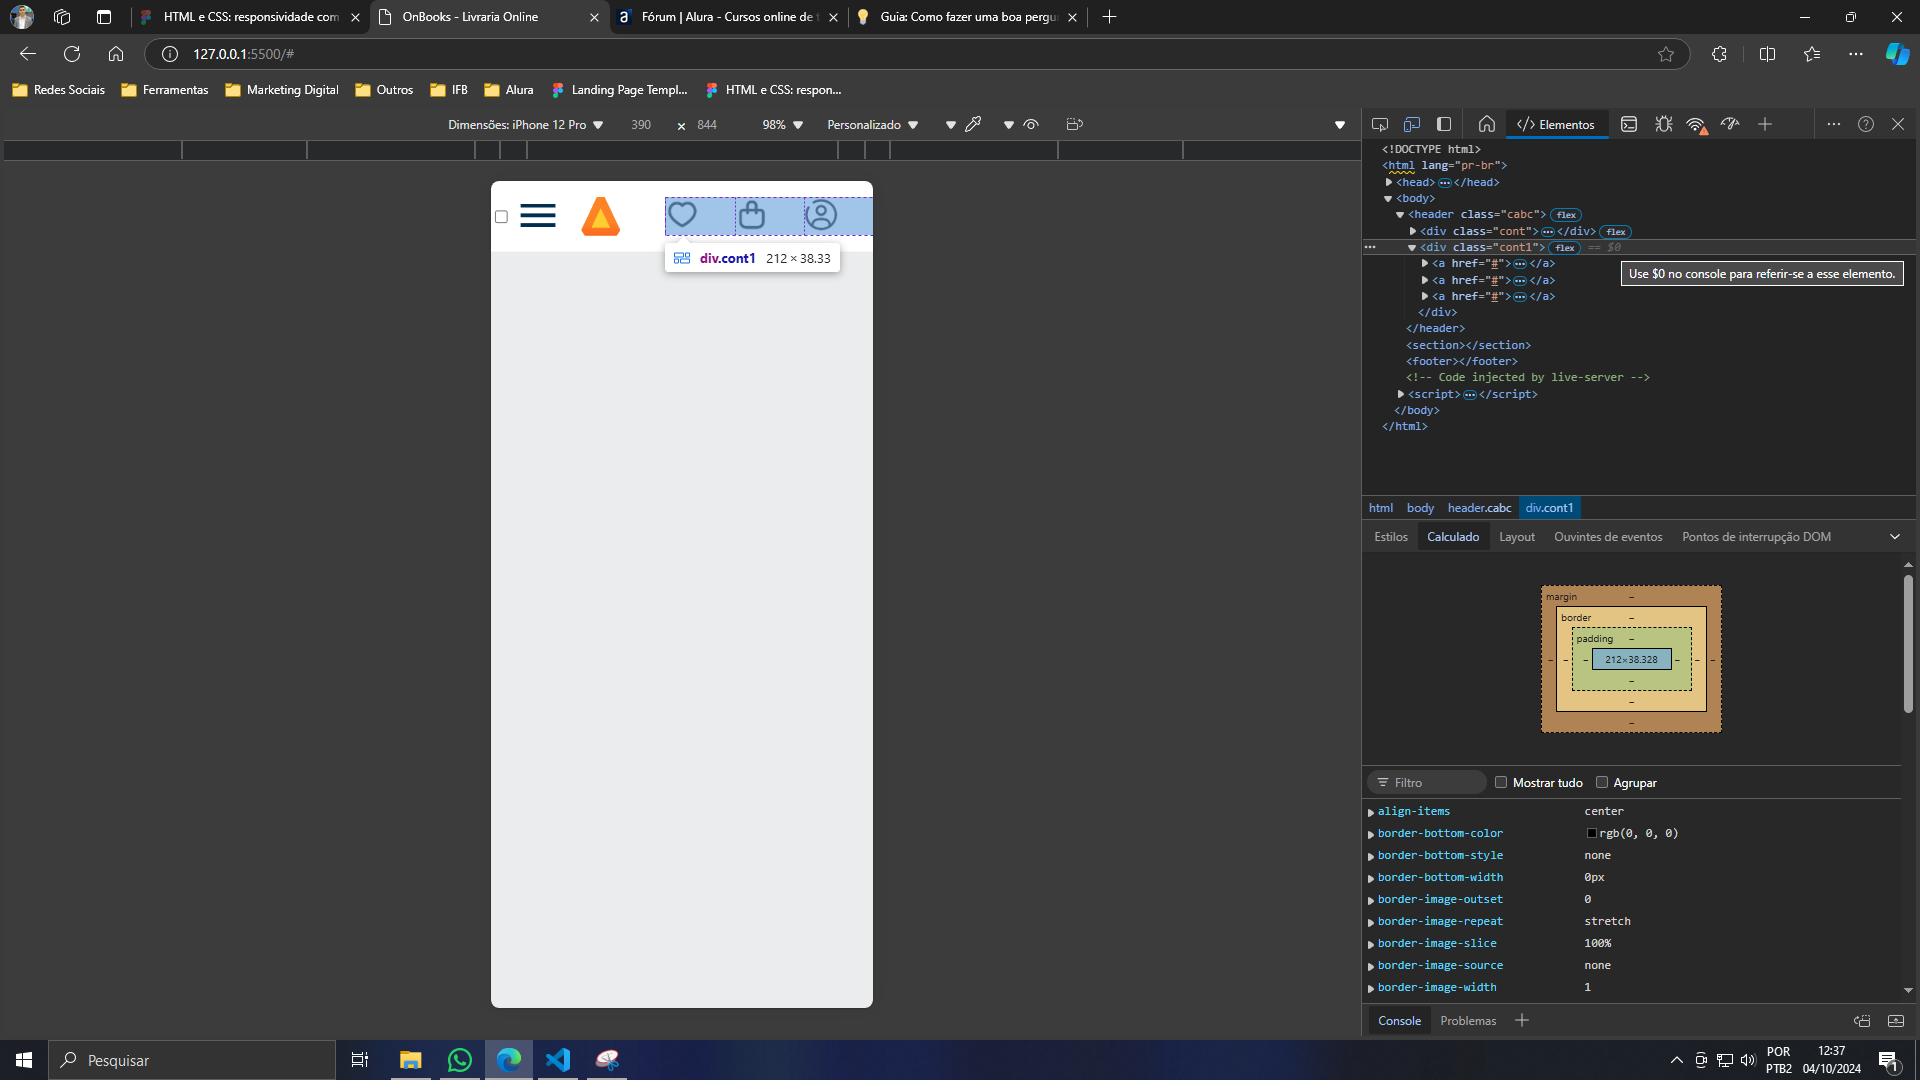Switch to the Estilos tab
The width and height of the screenshot is (1920, 1080).
[x=1390, y=537]
